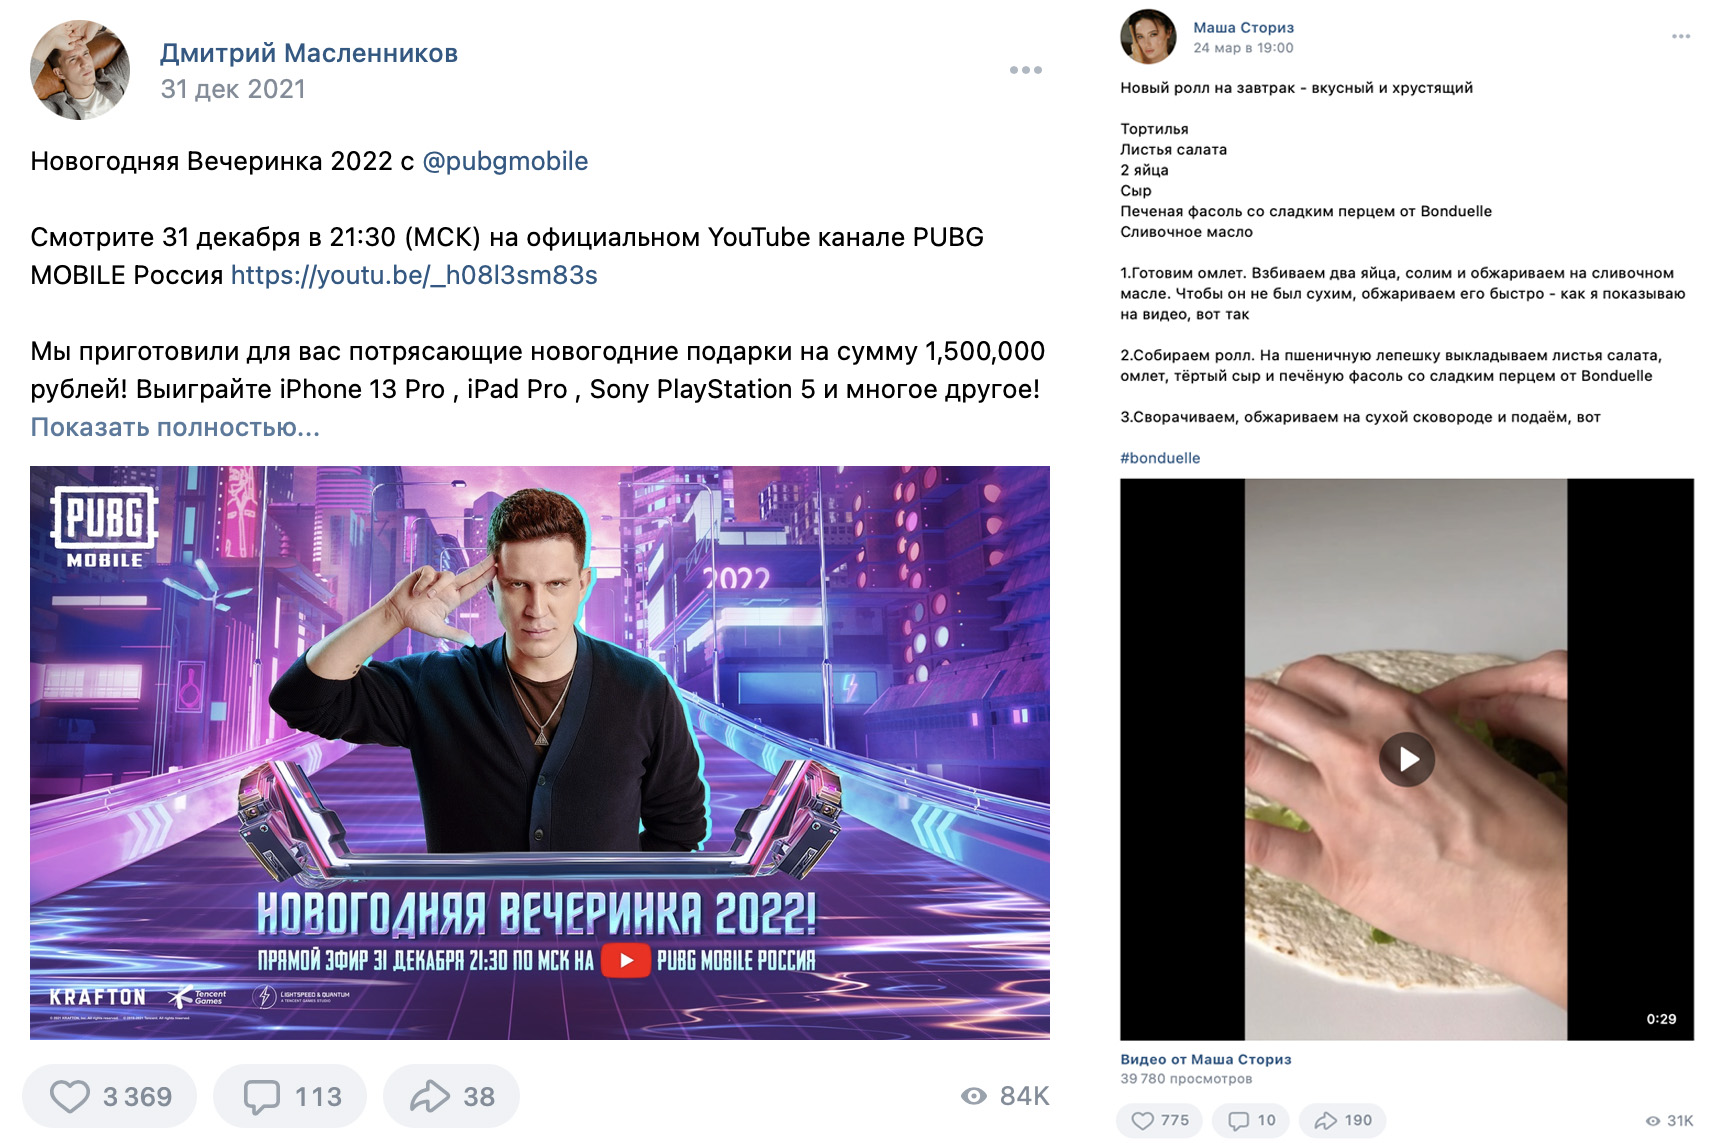Expand post text via Показать полностью
This screenshot has width=1714, height=1143.
point(175,427)
